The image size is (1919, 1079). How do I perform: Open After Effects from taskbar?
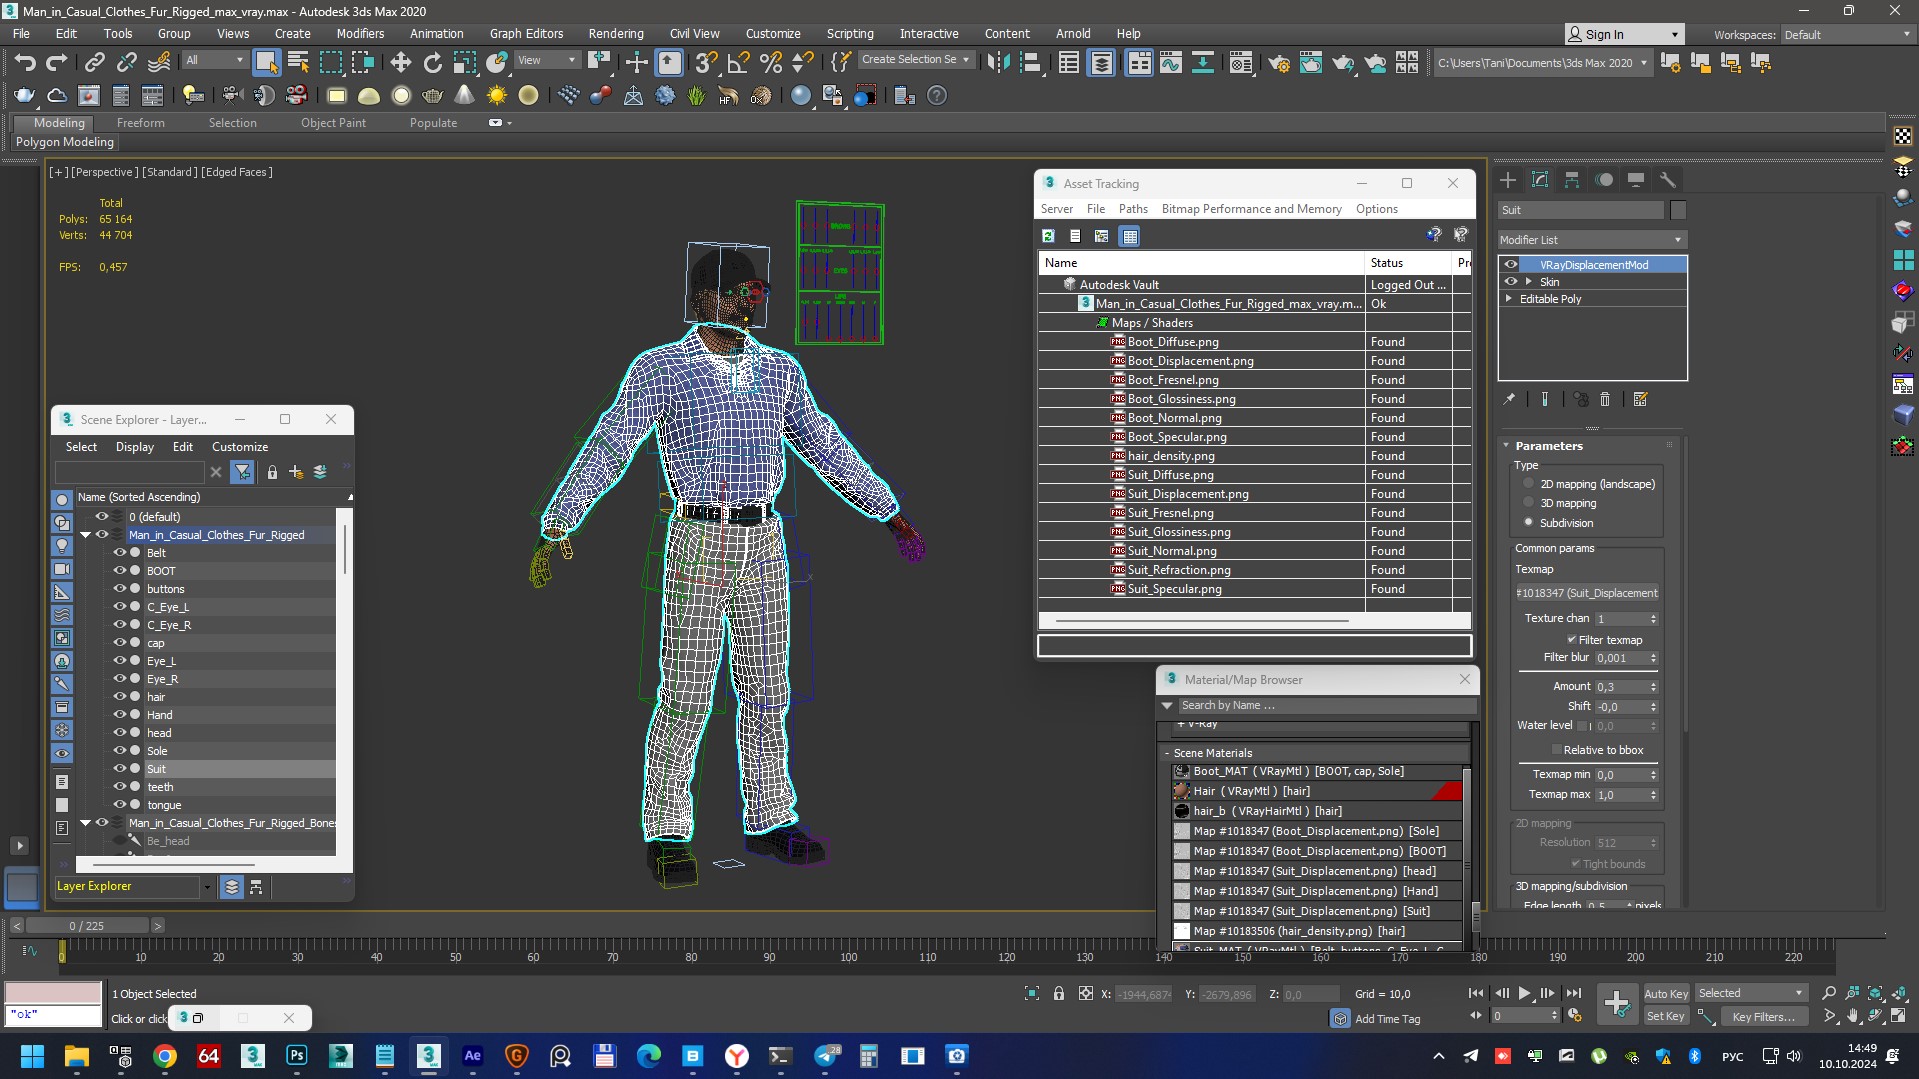pyautogui.click(x=473, y=1056)
